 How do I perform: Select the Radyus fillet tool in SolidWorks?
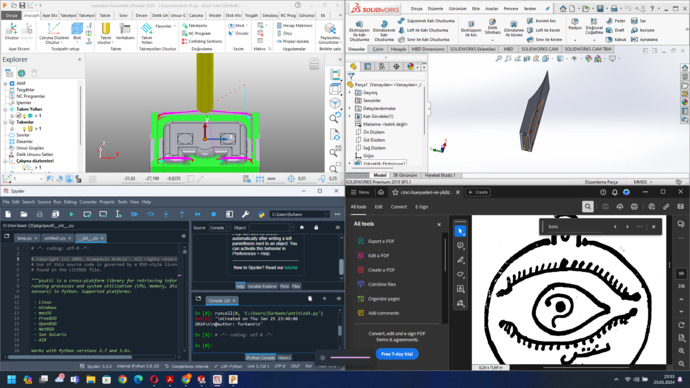coord(575,24)
